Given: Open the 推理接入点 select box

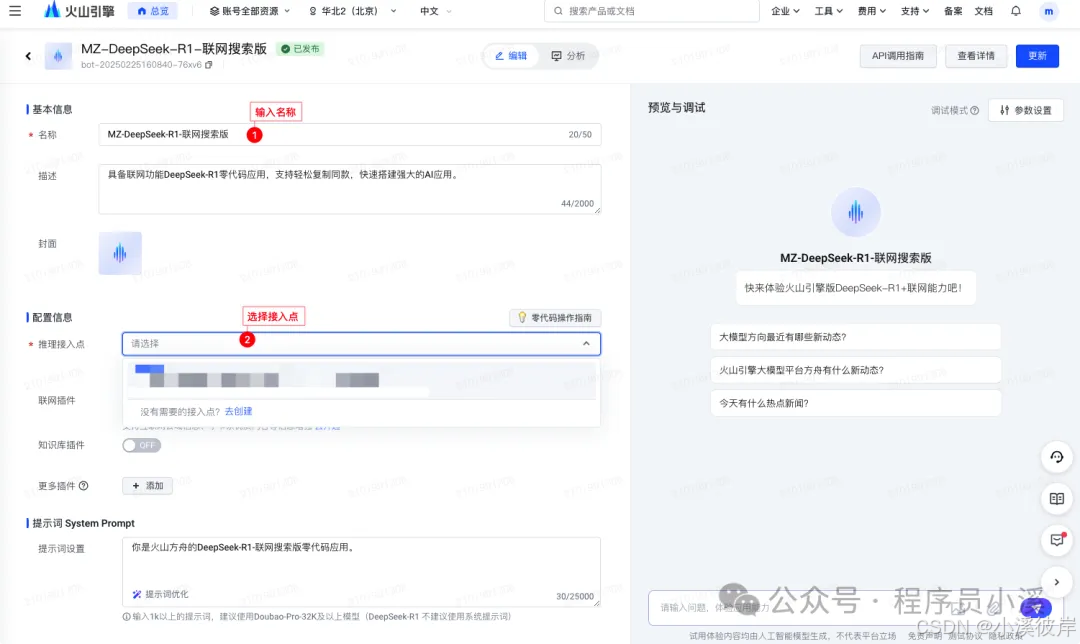Looking at the screenshot, I should pos(361,344).
